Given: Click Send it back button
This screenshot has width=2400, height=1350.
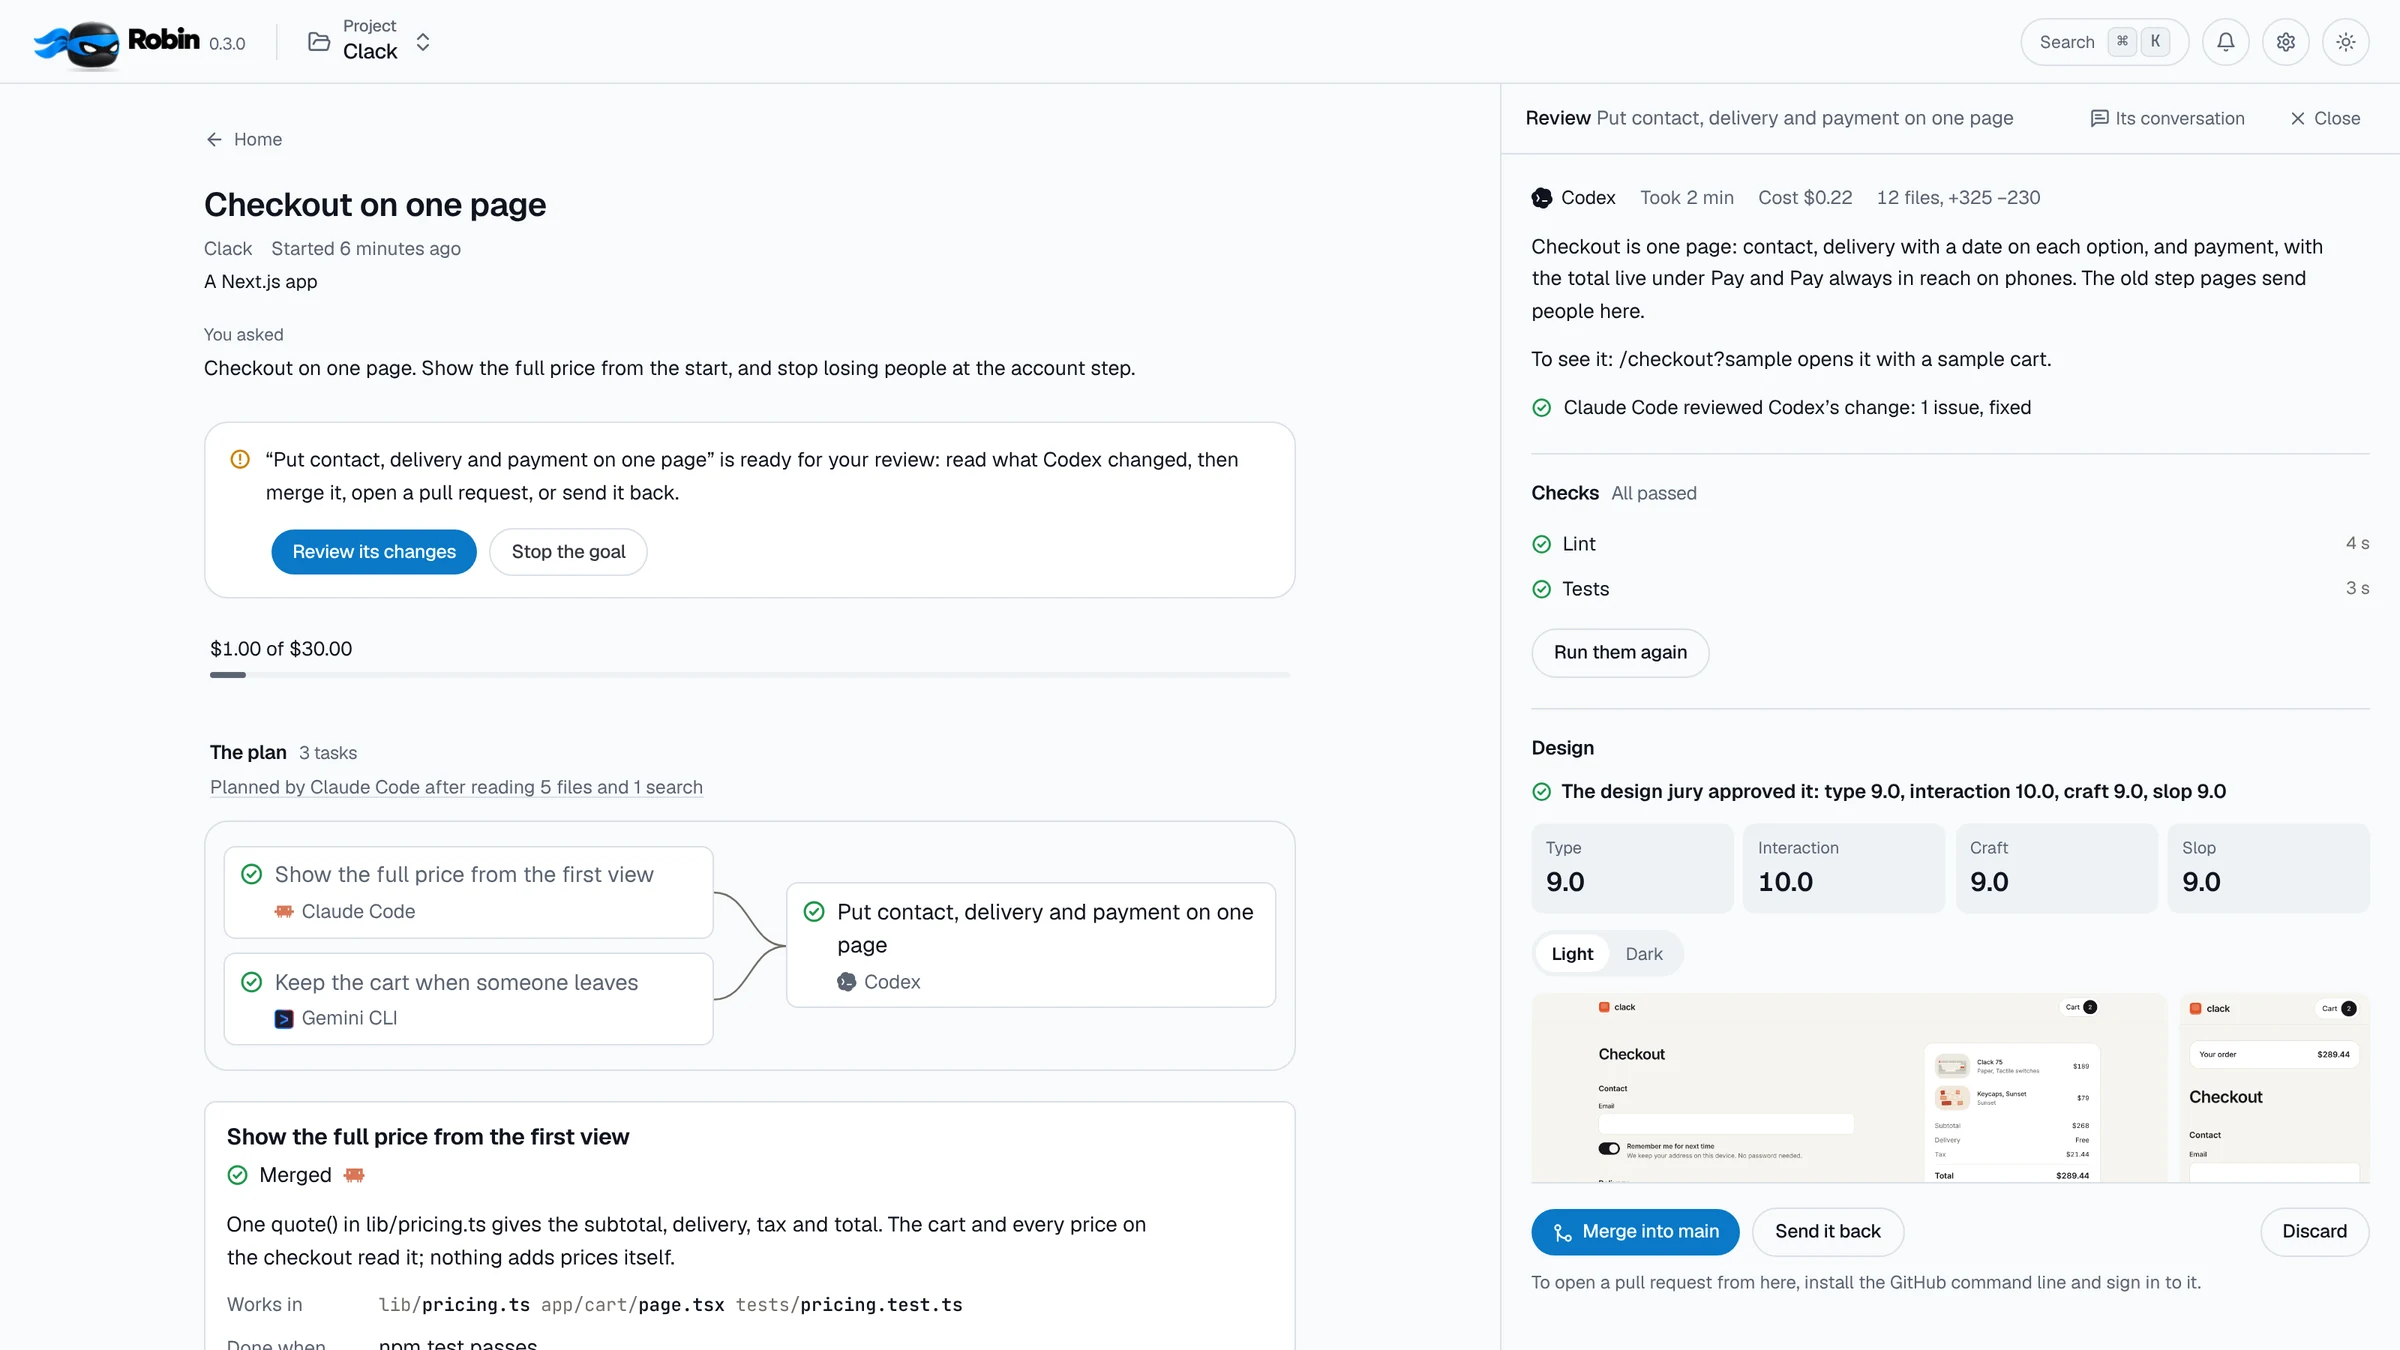Looking at the screenshot, I should (1827, 1232).
